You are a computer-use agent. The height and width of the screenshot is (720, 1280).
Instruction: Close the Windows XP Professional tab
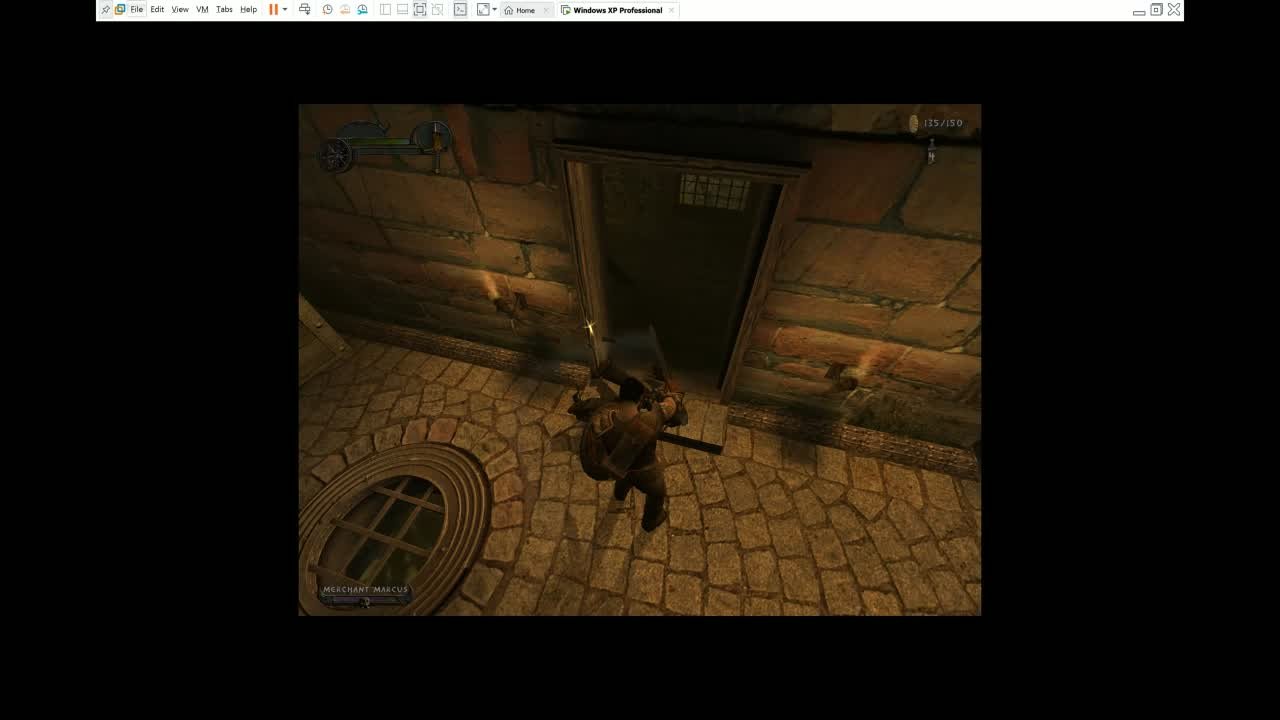[671, 10]
